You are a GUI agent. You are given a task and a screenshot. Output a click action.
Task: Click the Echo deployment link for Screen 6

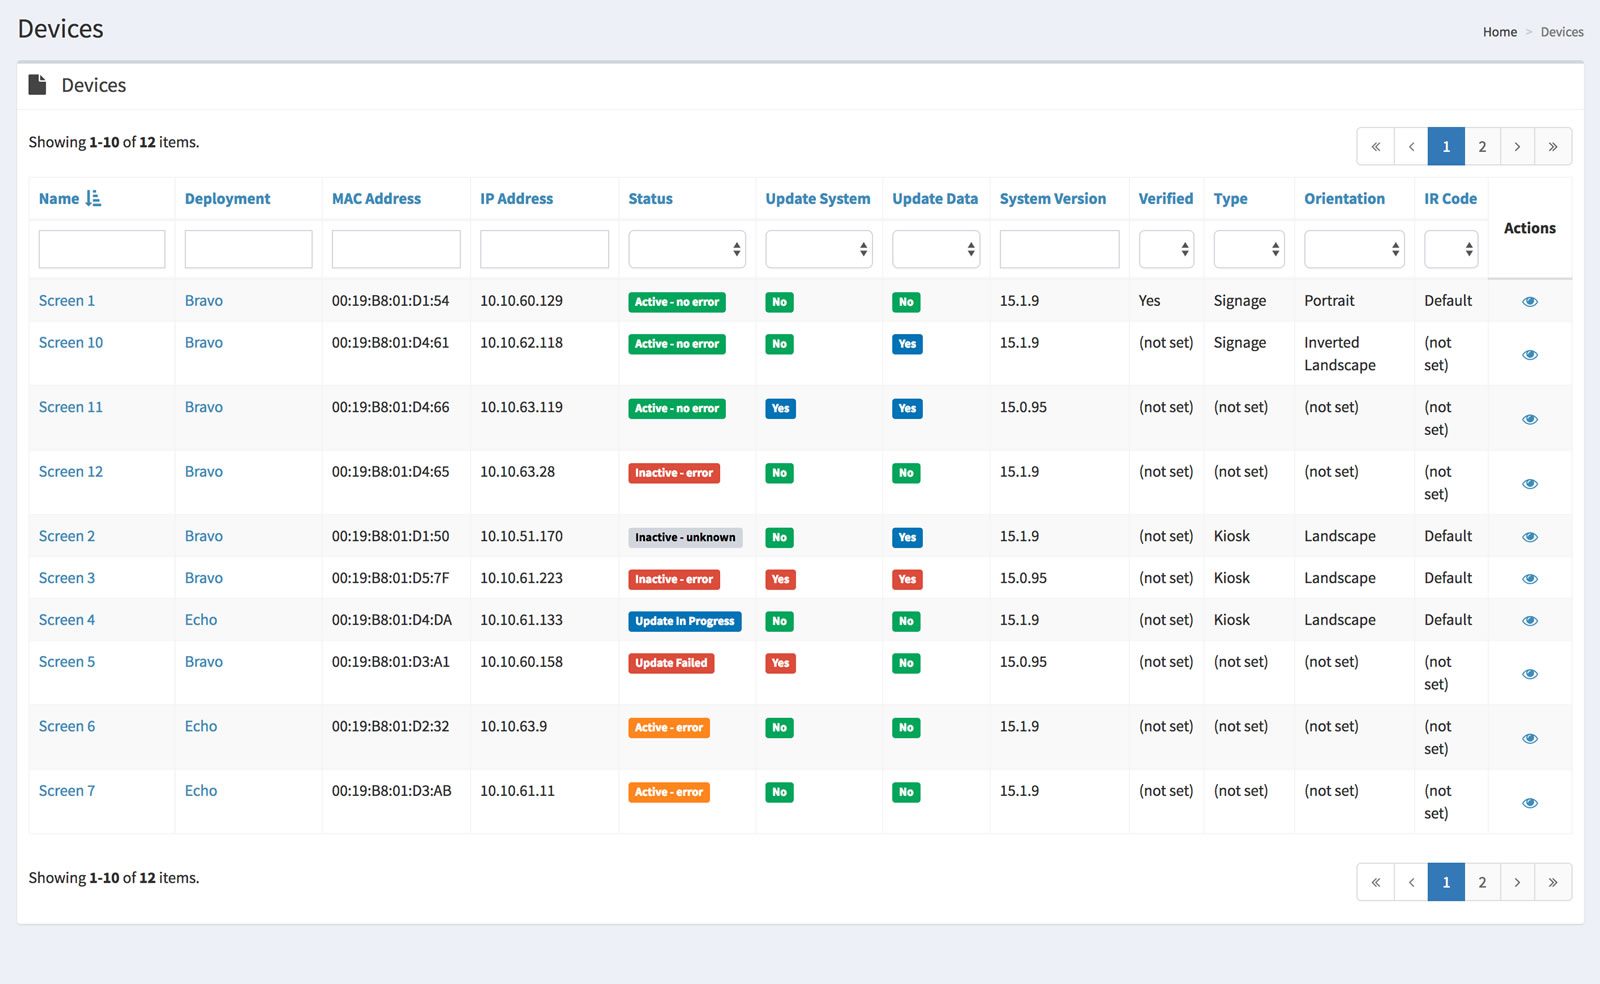pos(201,726)
